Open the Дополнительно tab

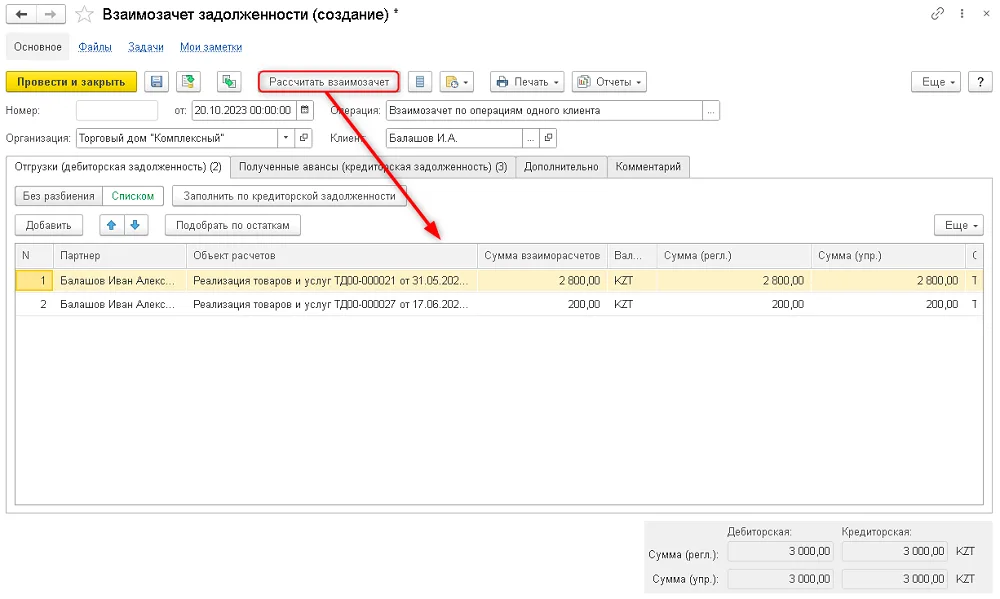click(561, 166)
